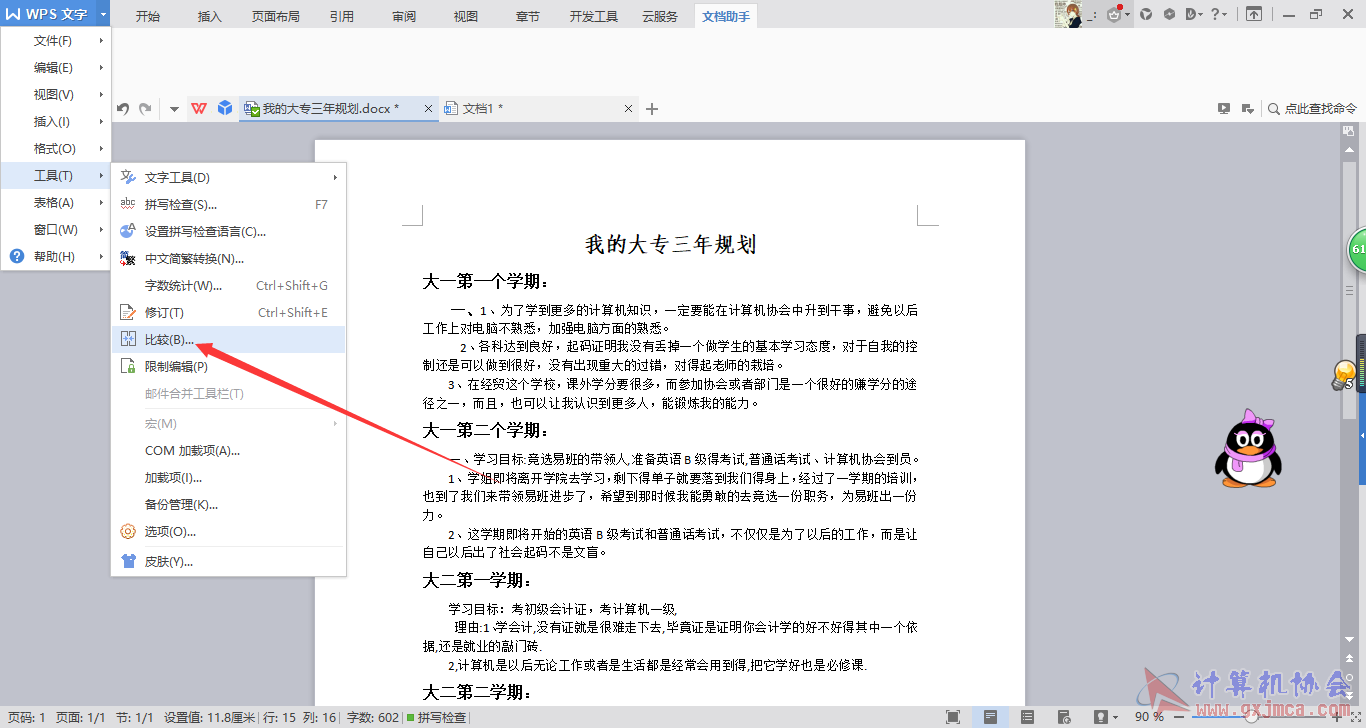Click the green circular 61 badge
The height and width of the screenshot is (728, 1366).
click(x=1357, y=250)
